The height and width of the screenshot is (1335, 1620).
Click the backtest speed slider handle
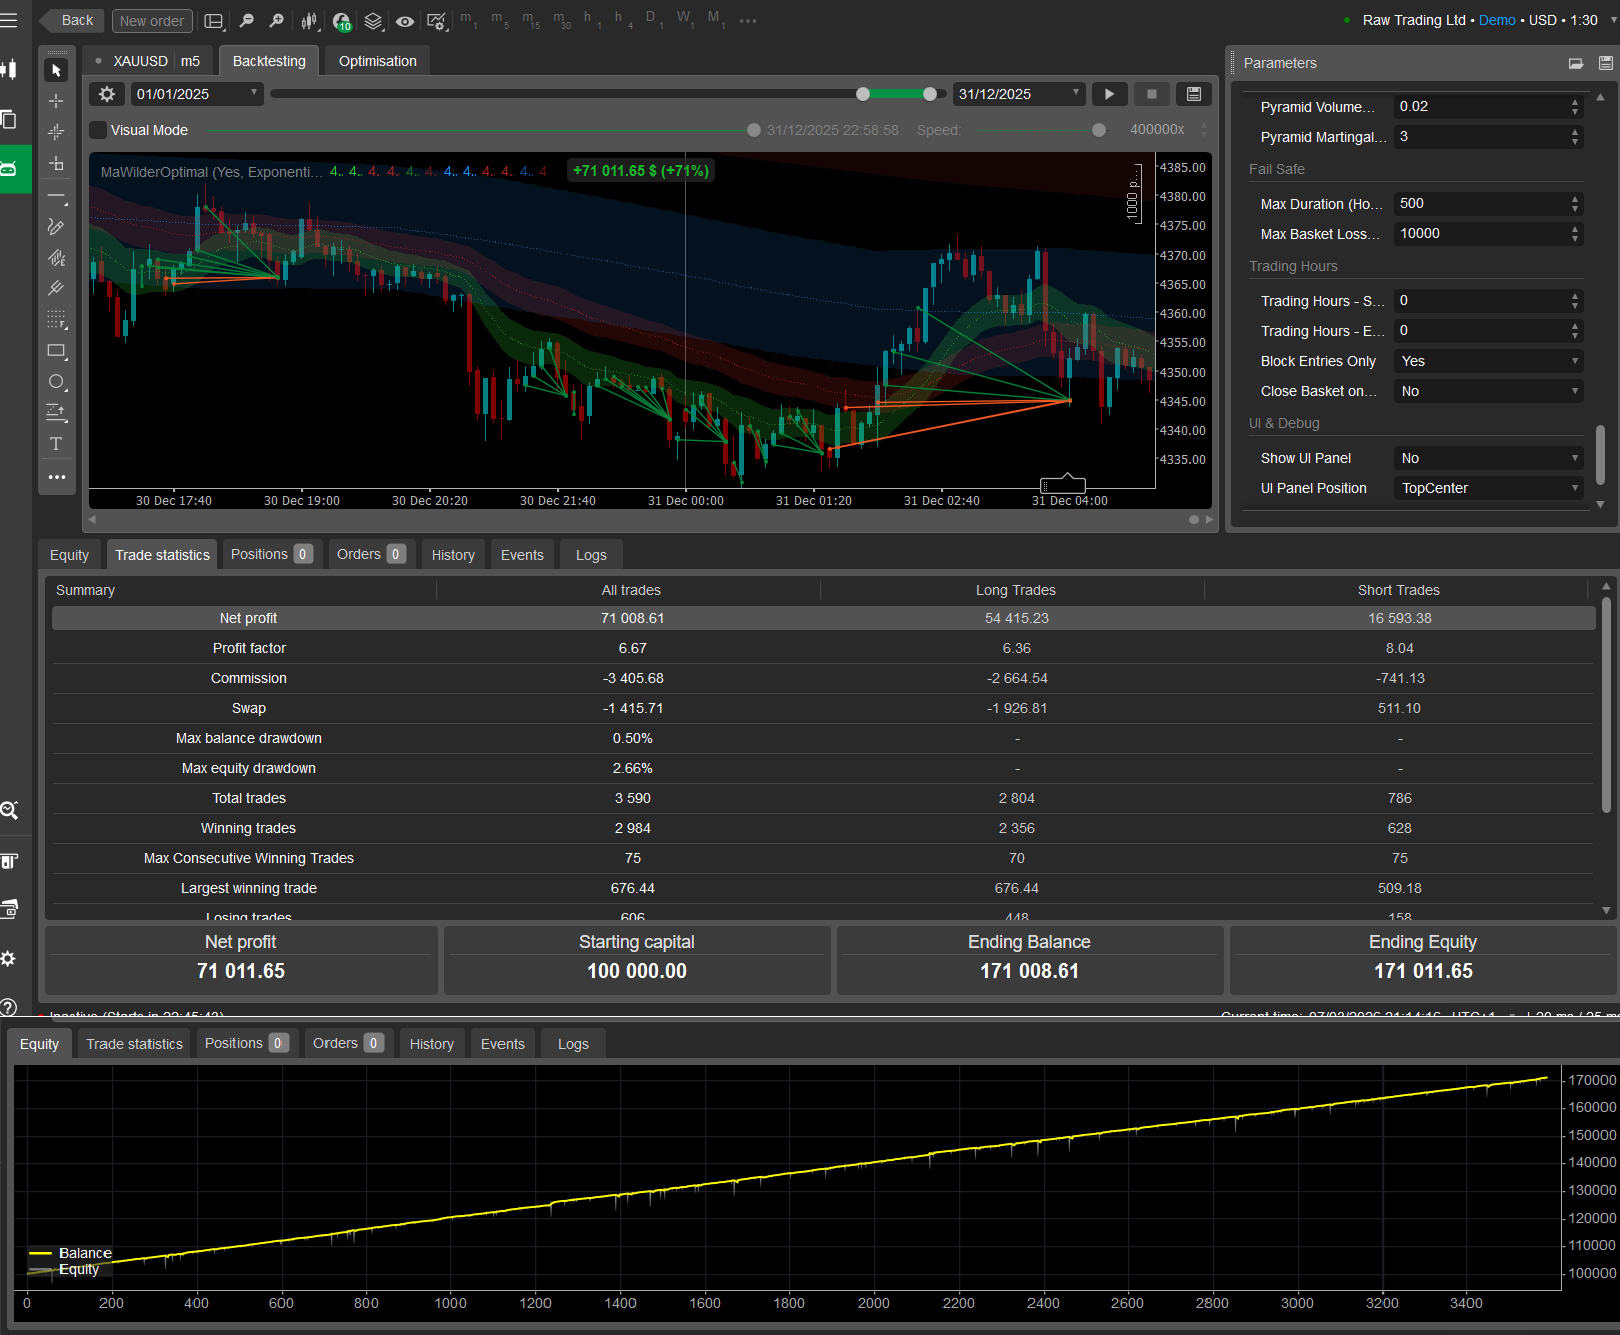[1099, 130]
